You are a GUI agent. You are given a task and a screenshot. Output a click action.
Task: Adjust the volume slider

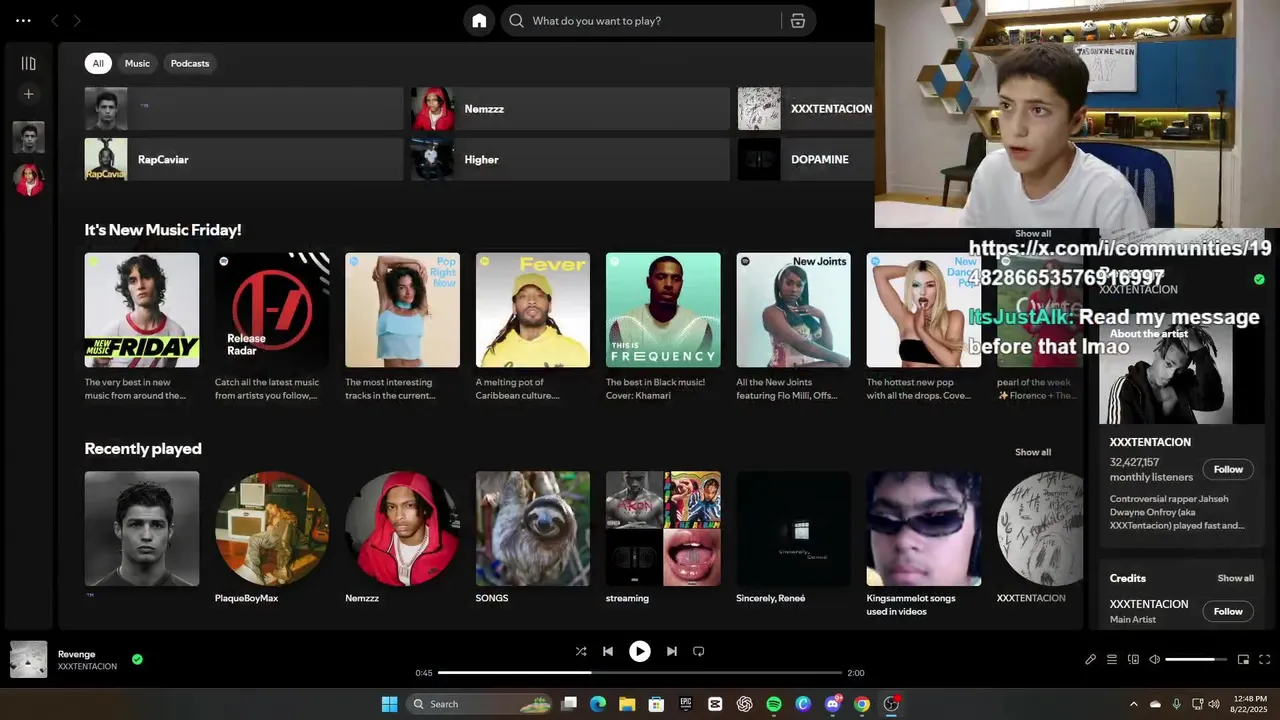[x=1196, y=659]
